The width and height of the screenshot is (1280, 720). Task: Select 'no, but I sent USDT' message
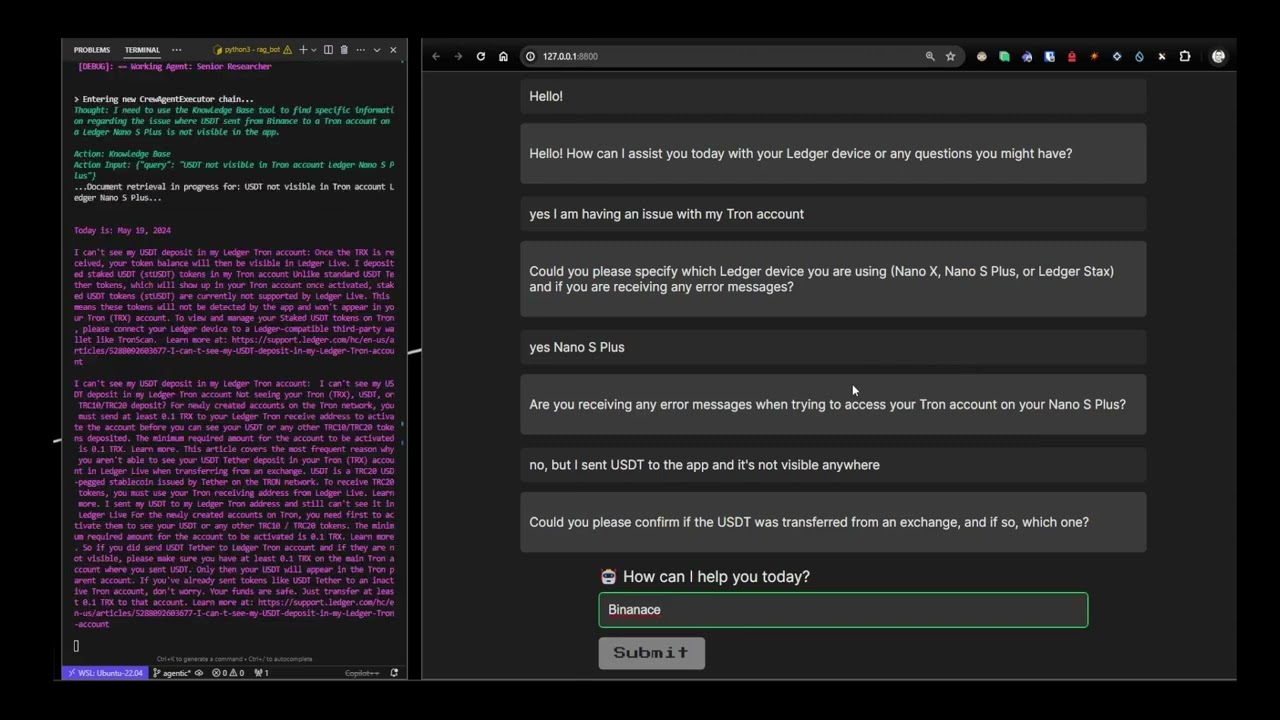833,465
